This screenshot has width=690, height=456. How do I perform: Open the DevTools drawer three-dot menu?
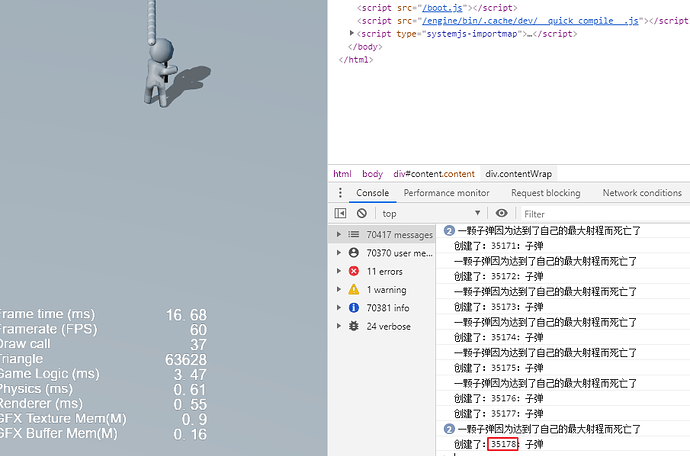[340, 193]
